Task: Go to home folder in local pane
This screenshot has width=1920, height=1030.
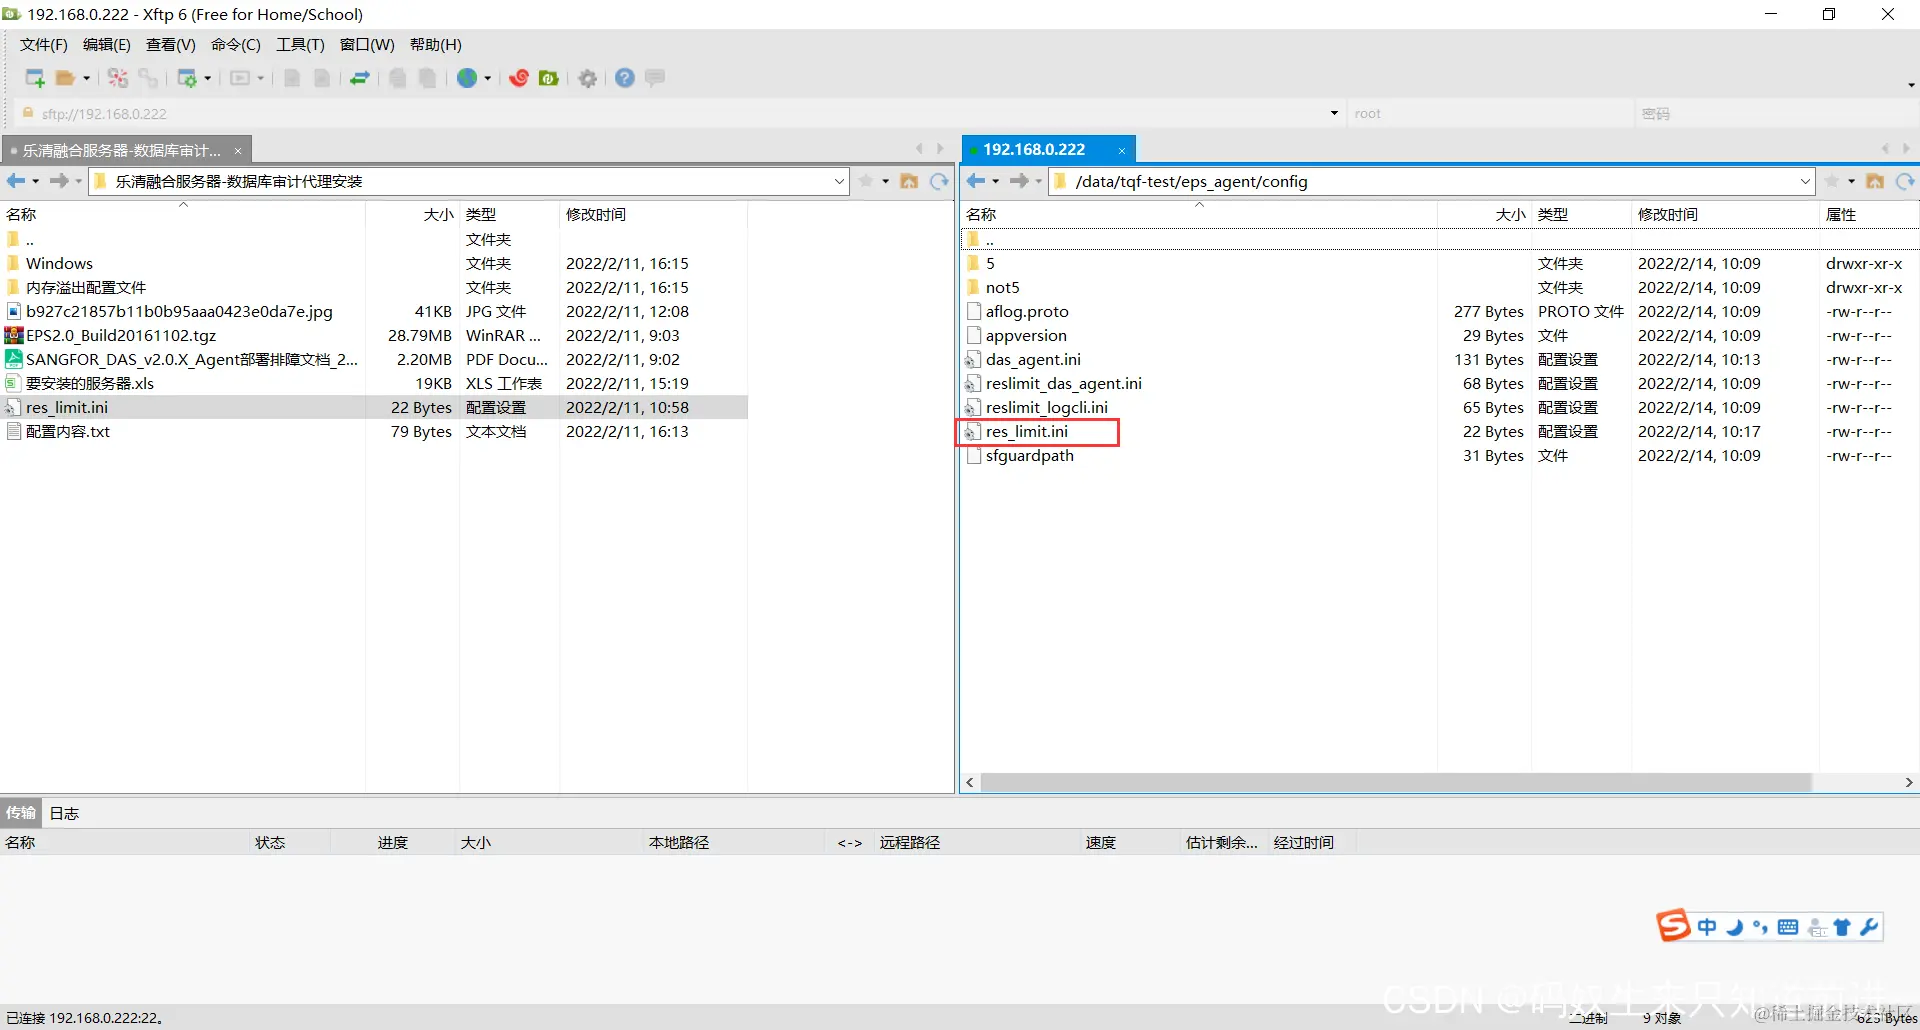Action: click(x=909, y=181)
